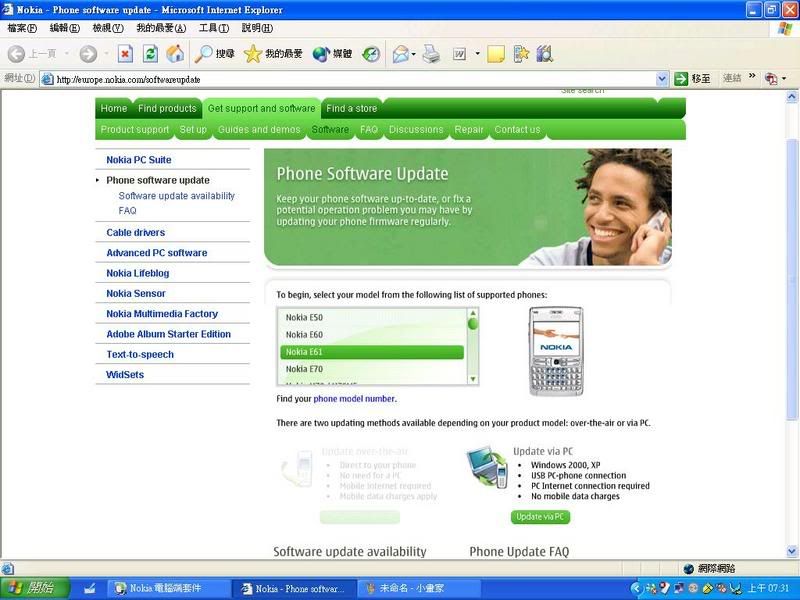Viewport: 800px width, 600px height.
Task: Click the Nokia E61 phone image
Action: [x=556, y=351]
